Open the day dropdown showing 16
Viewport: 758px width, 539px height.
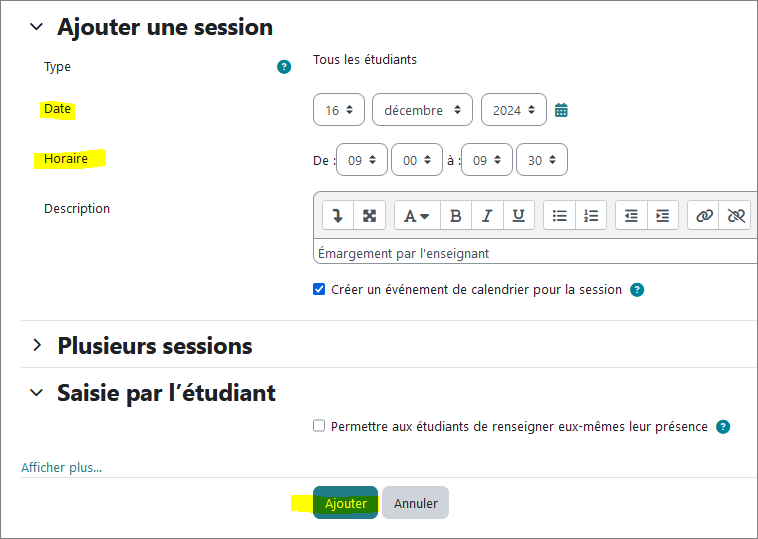340,110
